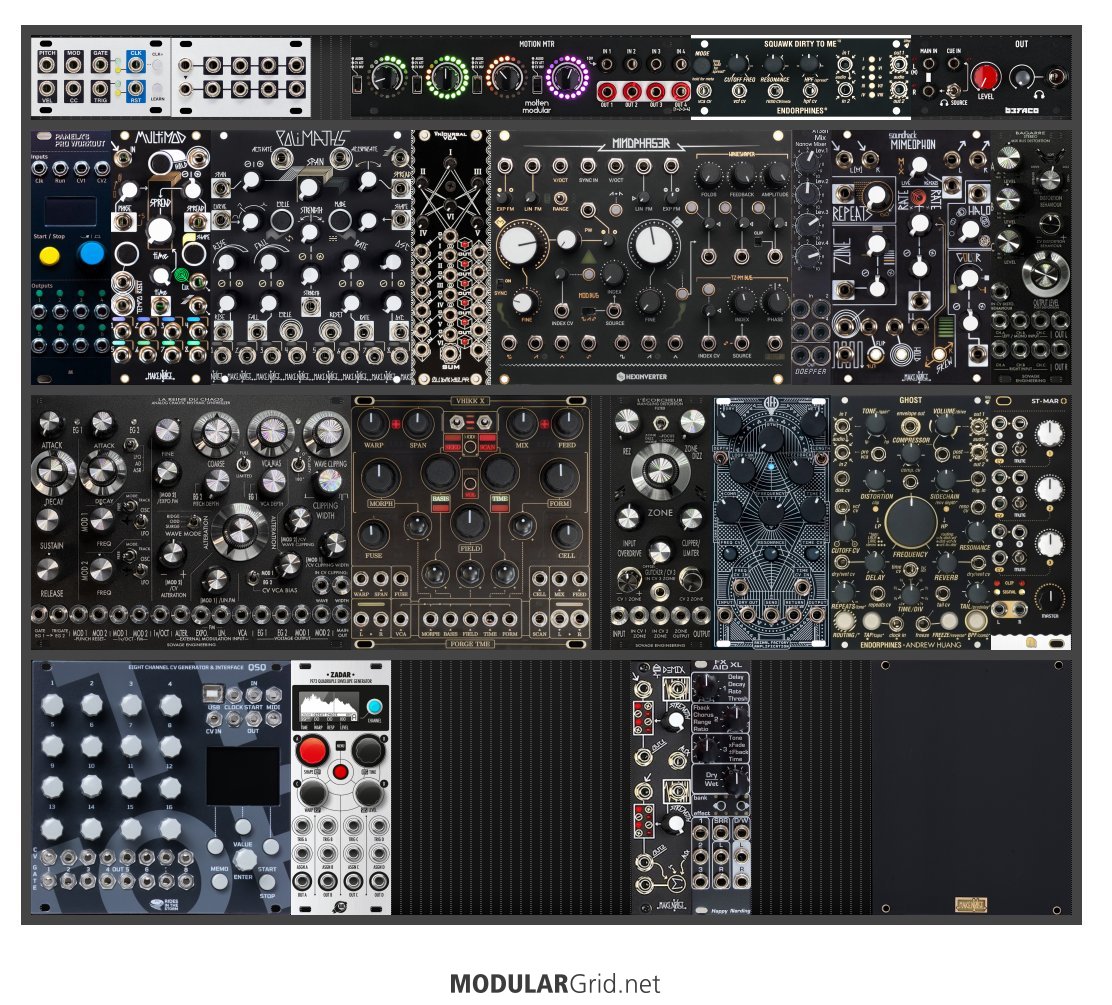Push the MODE button on Squawk Dirty To Me
The width and height of the screenshot is (1112, 1005).
click(703, 67)
